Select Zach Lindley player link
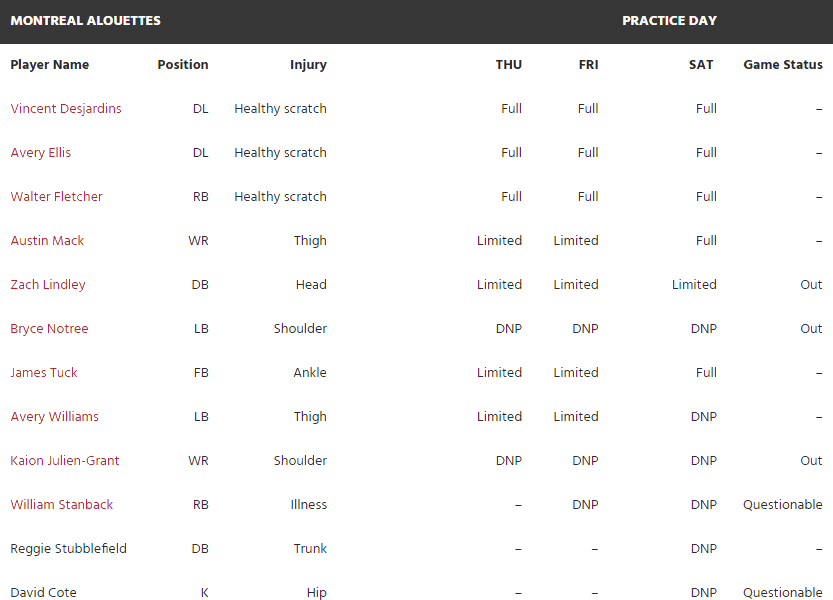 click(x=48, y=285)
